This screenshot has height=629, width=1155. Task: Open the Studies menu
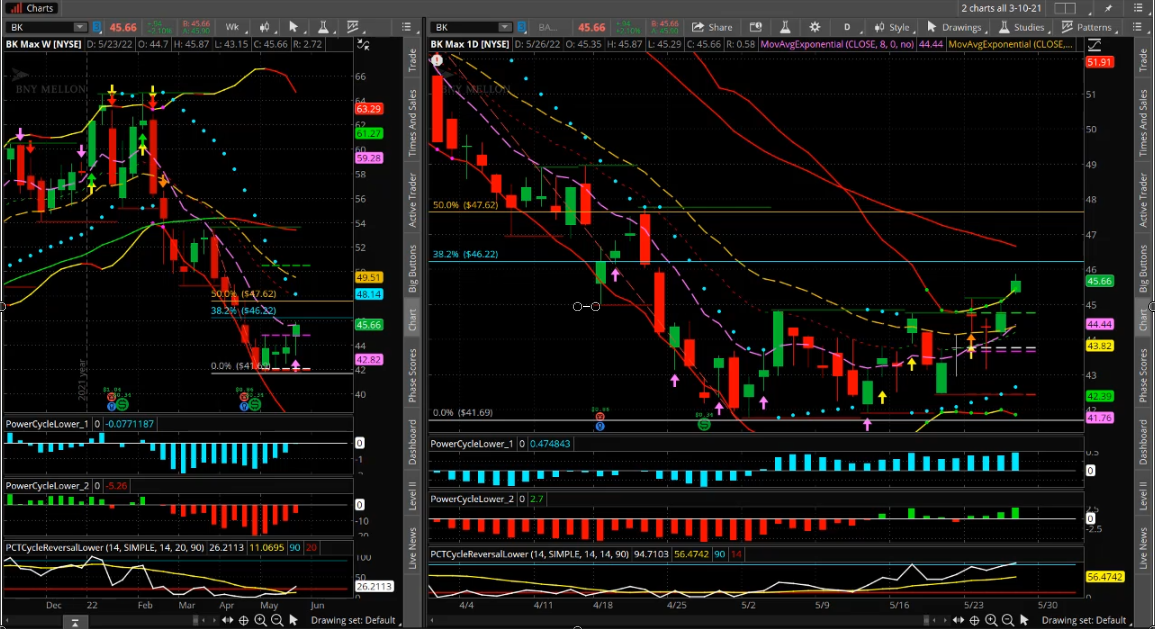pos(1021,27)
